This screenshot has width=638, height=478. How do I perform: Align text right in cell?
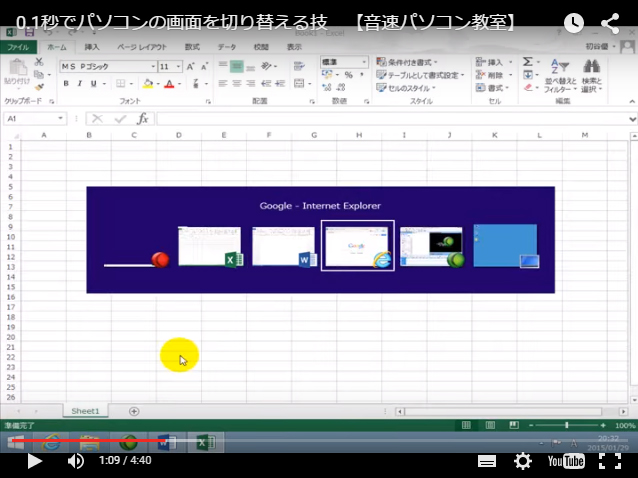click(251, 84)
